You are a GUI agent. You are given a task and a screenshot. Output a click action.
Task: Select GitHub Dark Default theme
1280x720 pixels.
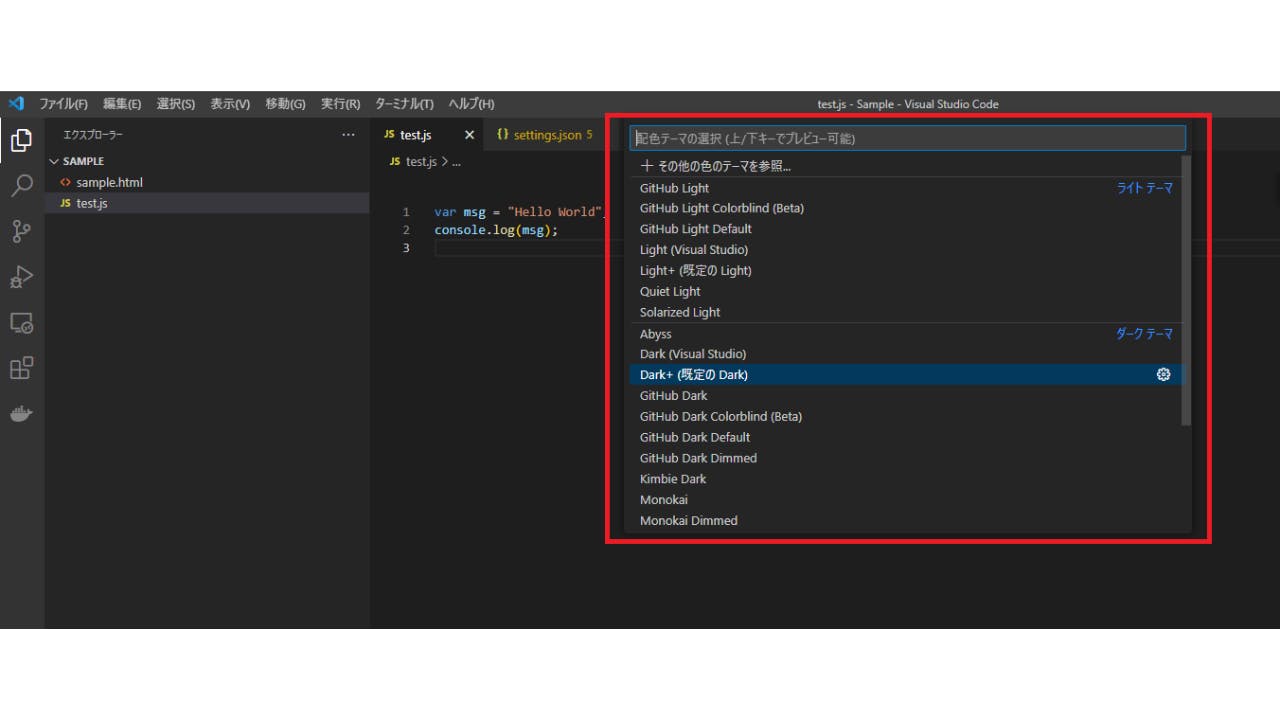(x=905, y=437)
